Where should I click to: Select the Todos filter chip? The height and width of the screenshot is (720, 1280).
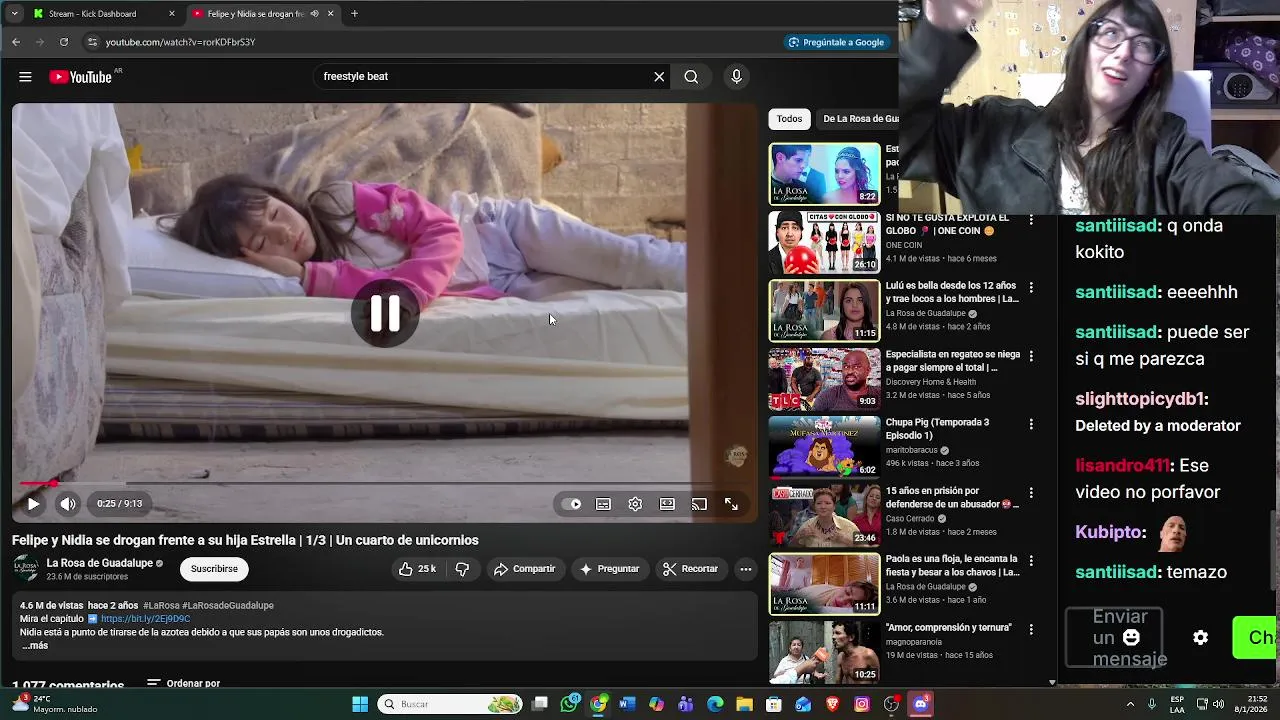(x=789, y=119)
